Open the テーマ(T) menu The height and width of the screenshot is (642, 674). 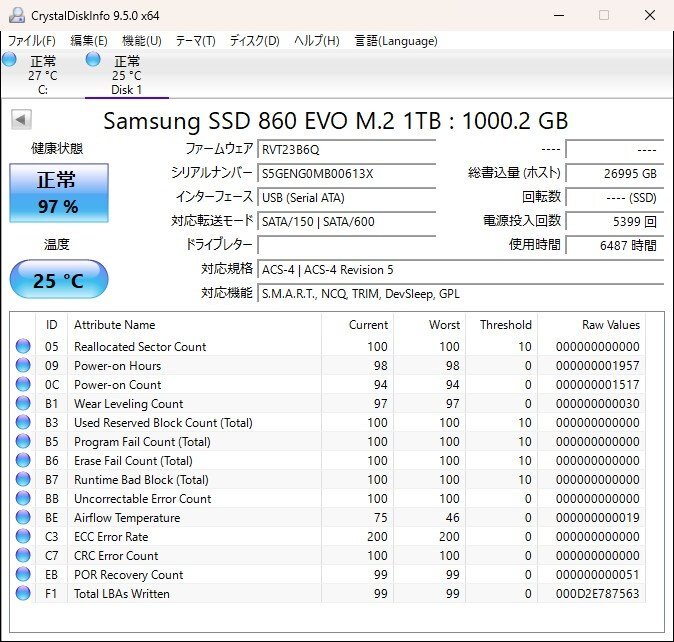pos(195,41)
